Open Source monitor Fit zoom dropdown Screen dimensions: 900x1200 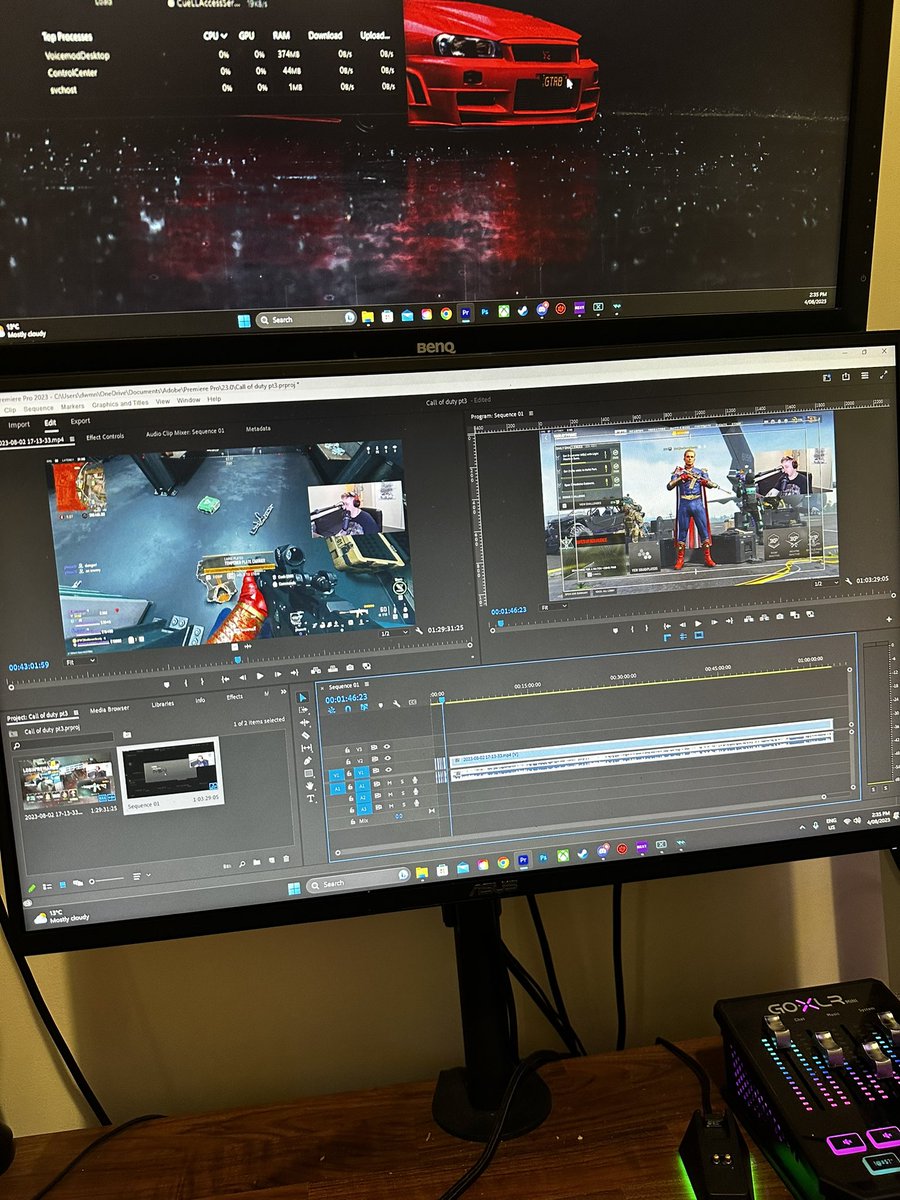pos(82,660)
